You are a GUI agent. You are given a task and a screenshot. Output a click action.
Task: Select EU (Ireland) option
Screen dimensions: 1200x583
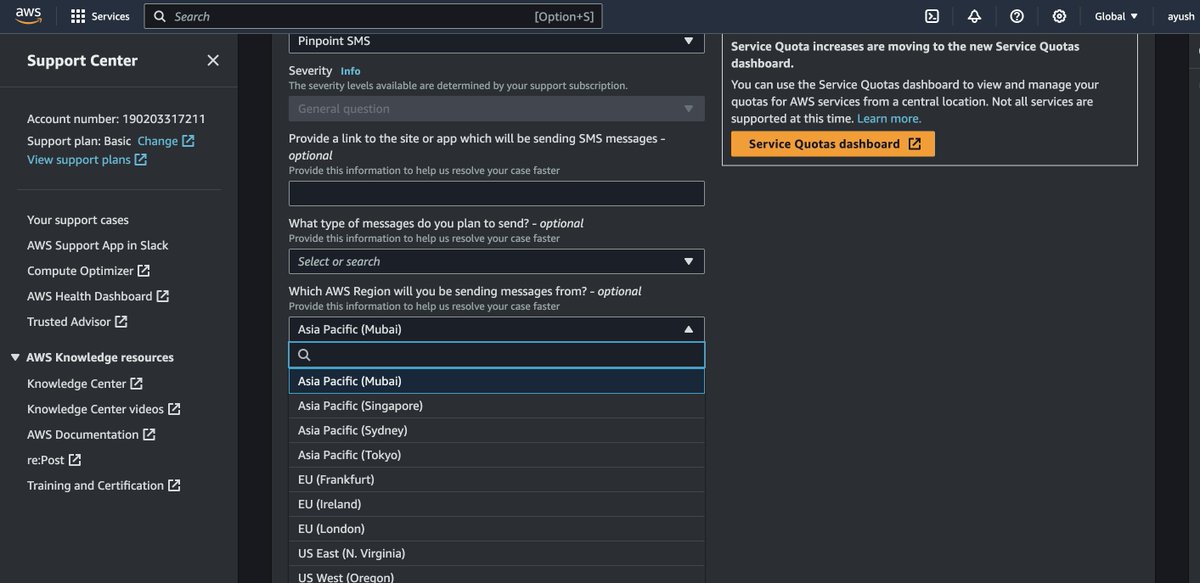496,504
